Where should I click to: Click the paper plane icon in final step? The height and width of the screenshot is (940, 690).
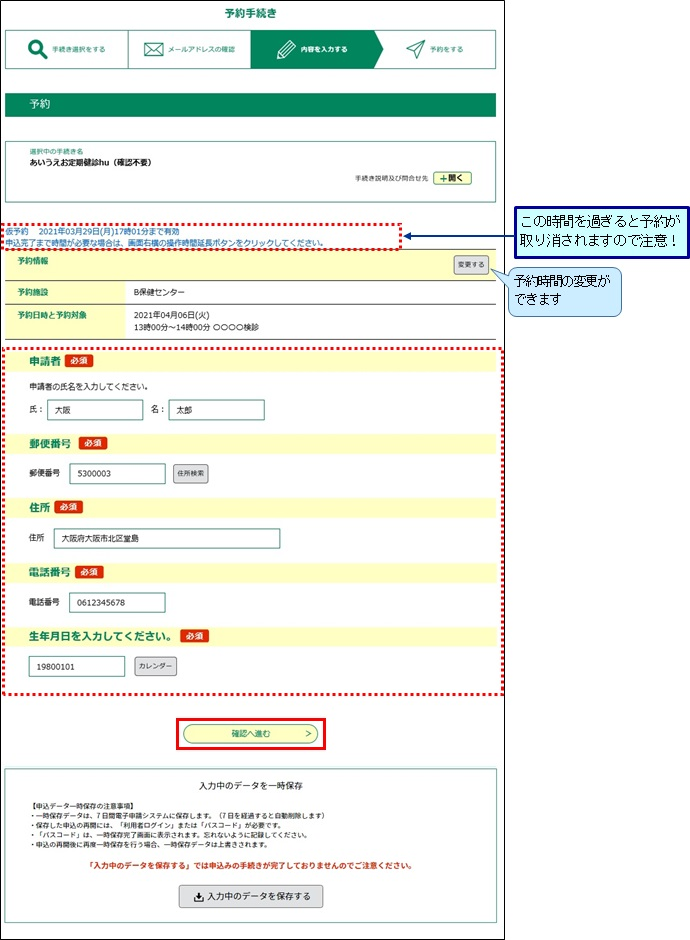coord(415,49)
